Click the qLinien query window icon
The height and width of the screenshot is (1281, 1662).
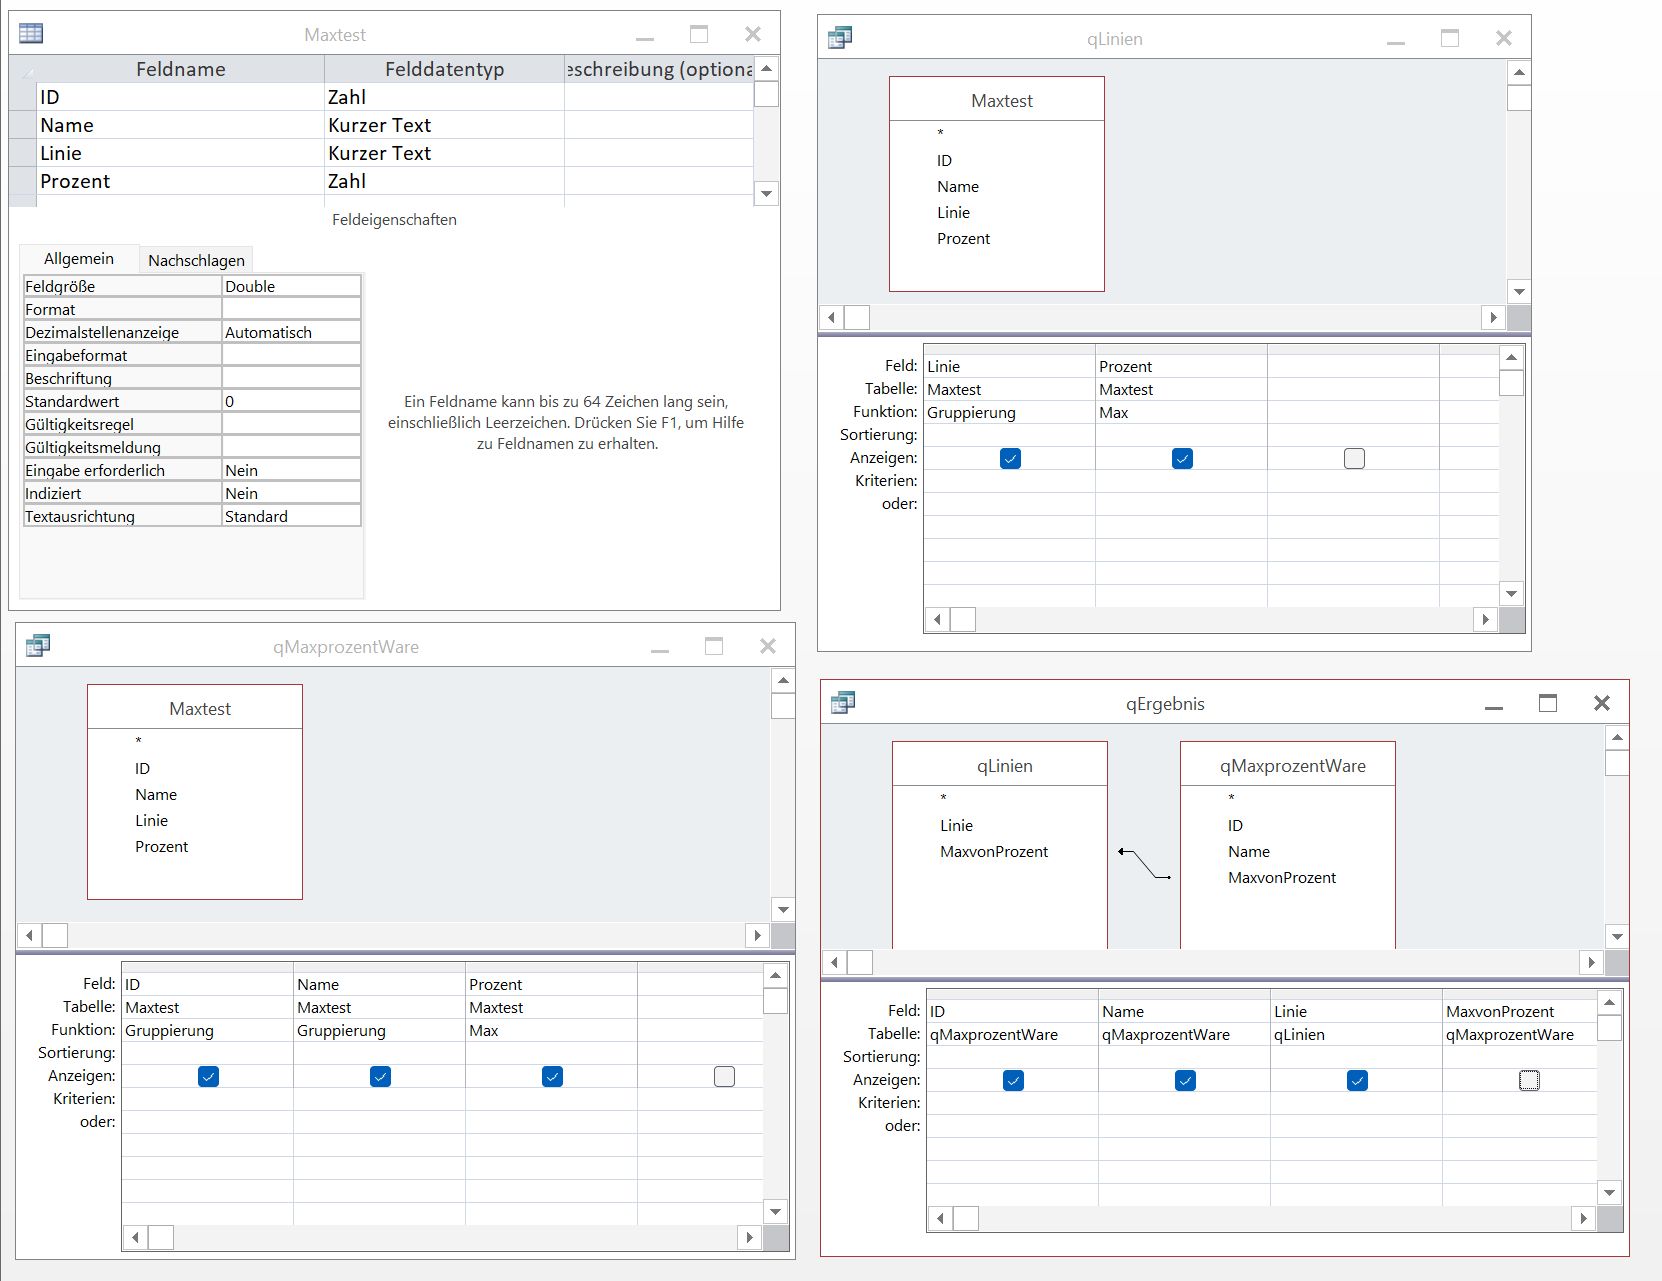[840, 37]
